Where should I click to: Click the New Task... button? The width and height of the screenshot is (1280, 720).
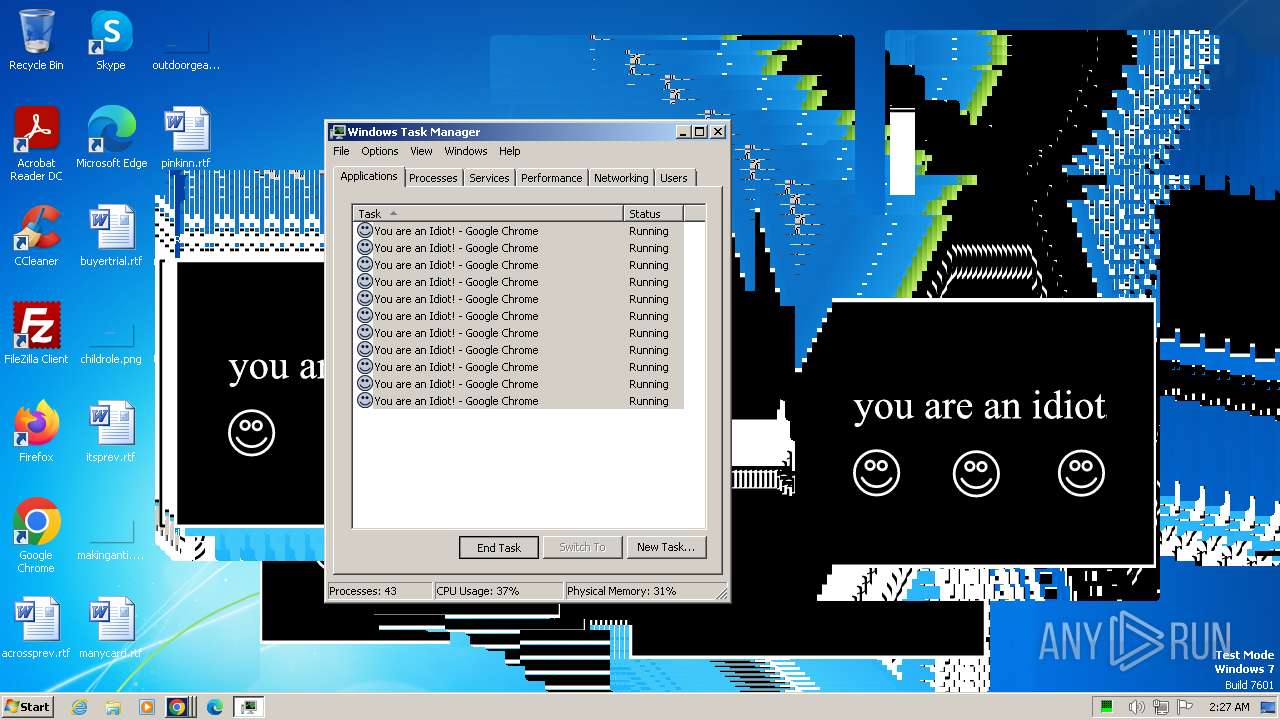click(x=666, y=547)
